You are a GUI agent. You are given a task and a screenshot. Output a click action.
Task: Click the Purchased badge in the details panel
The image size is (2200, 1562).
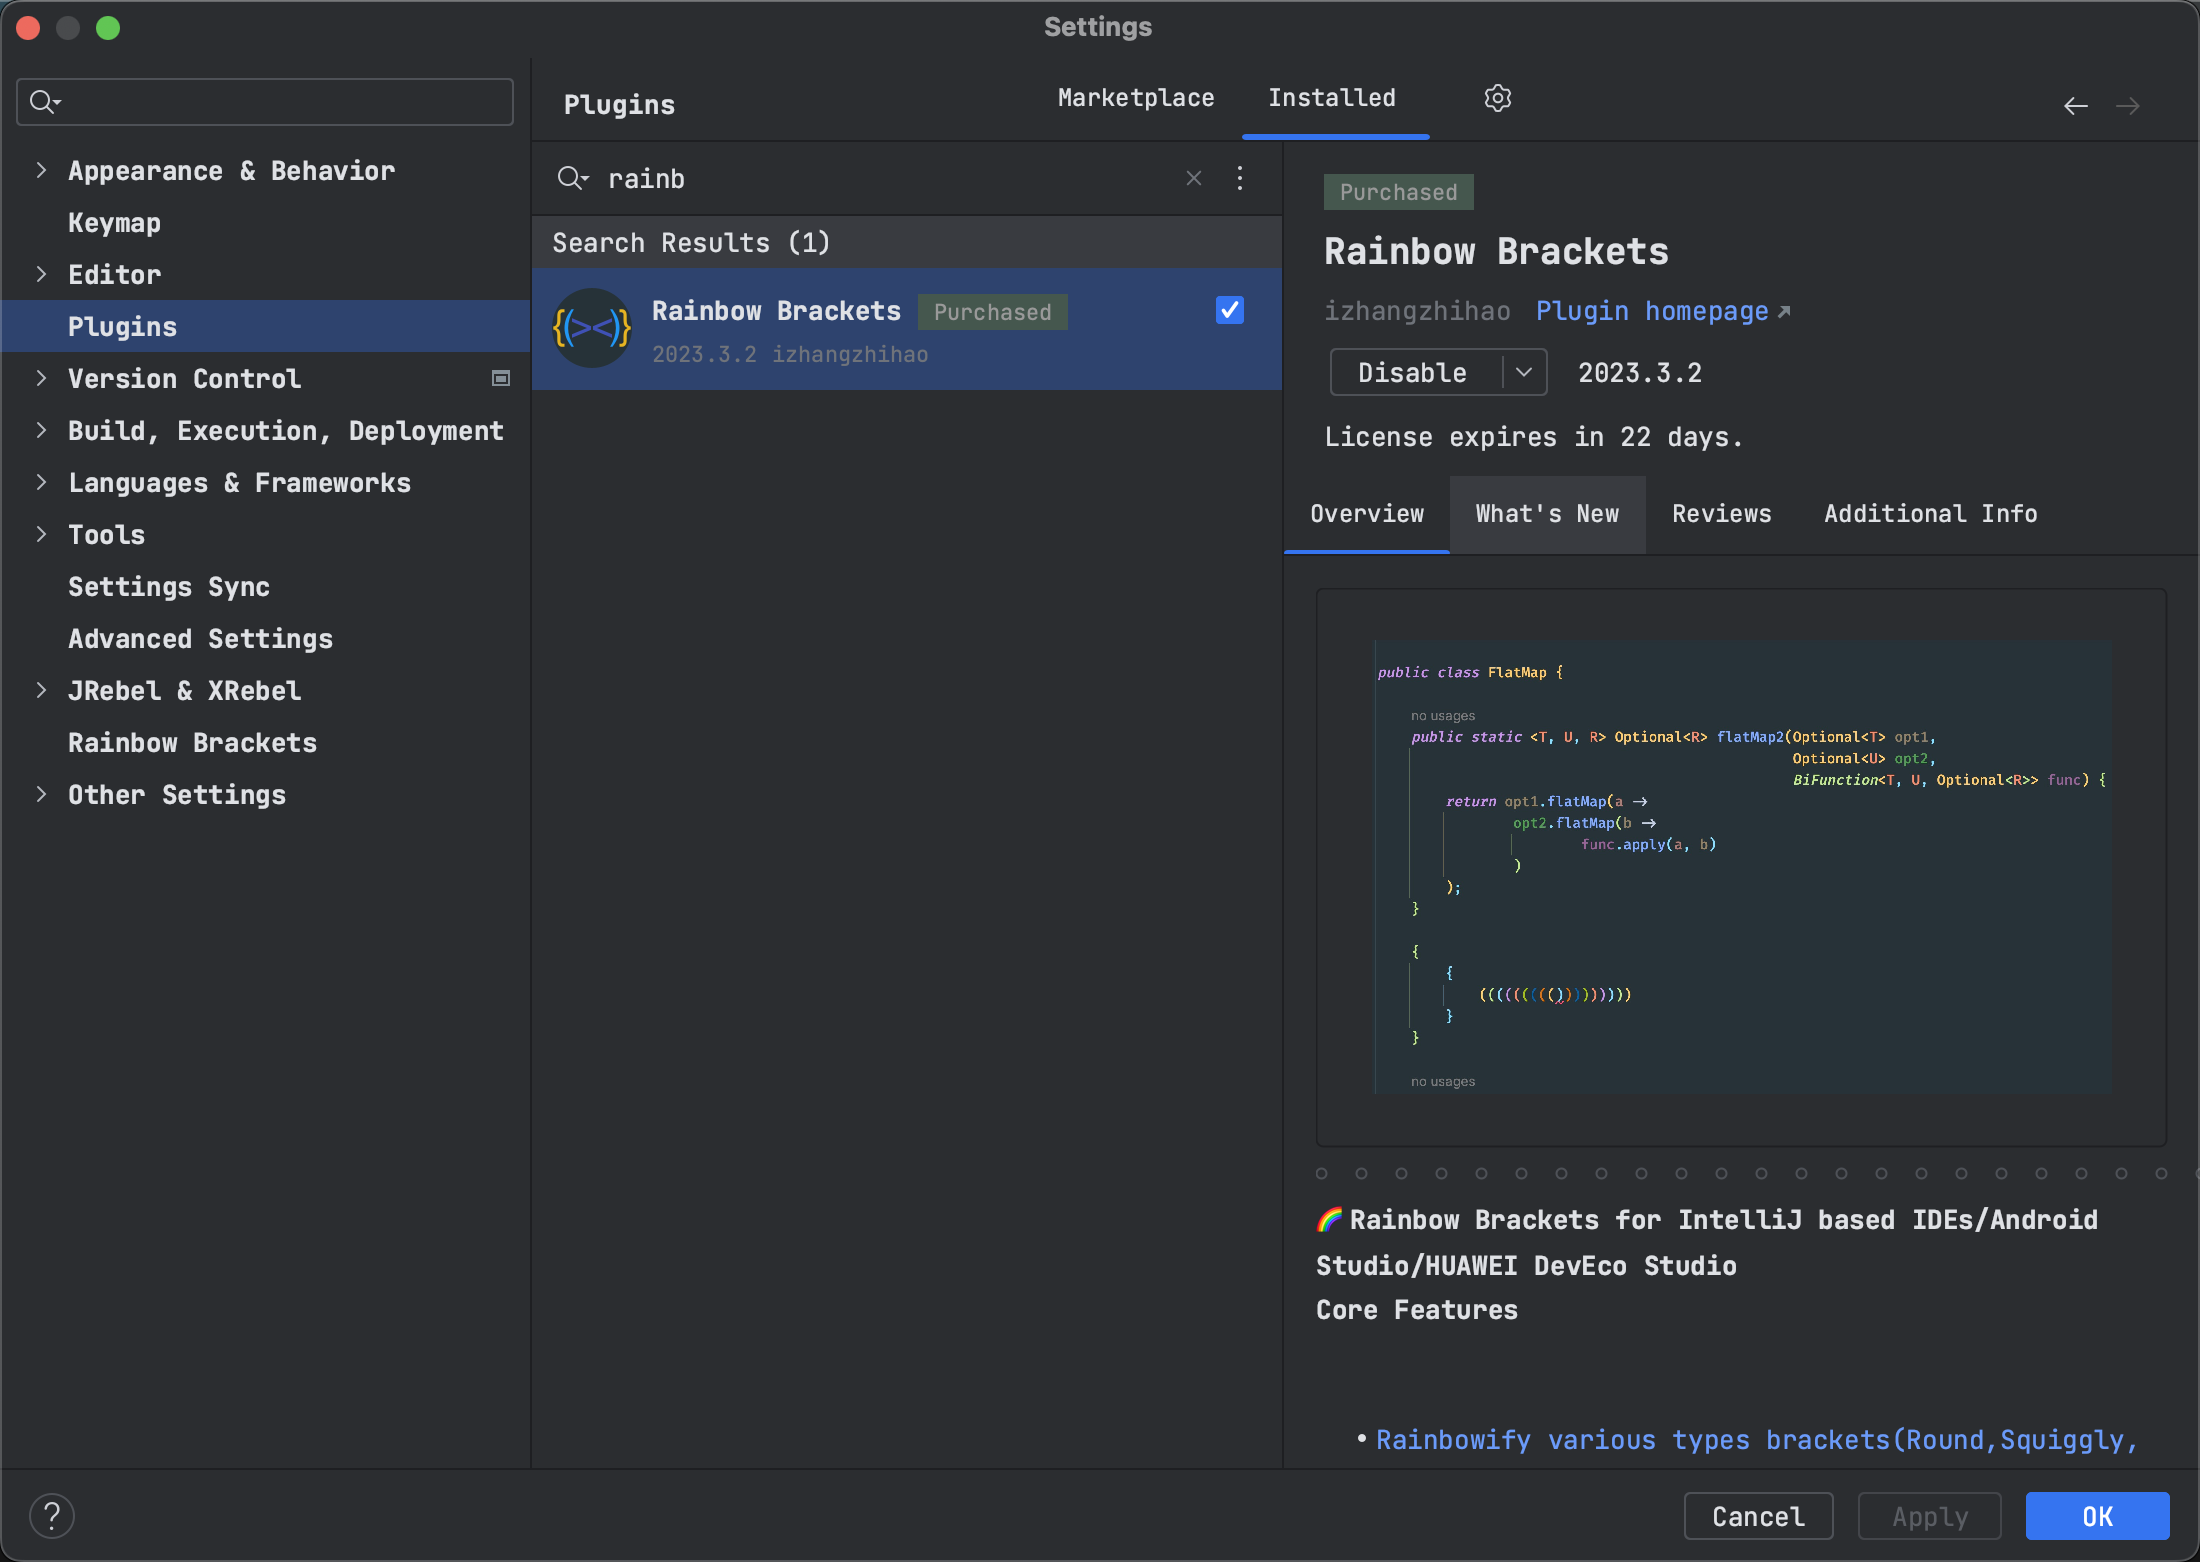(1398, 192)
